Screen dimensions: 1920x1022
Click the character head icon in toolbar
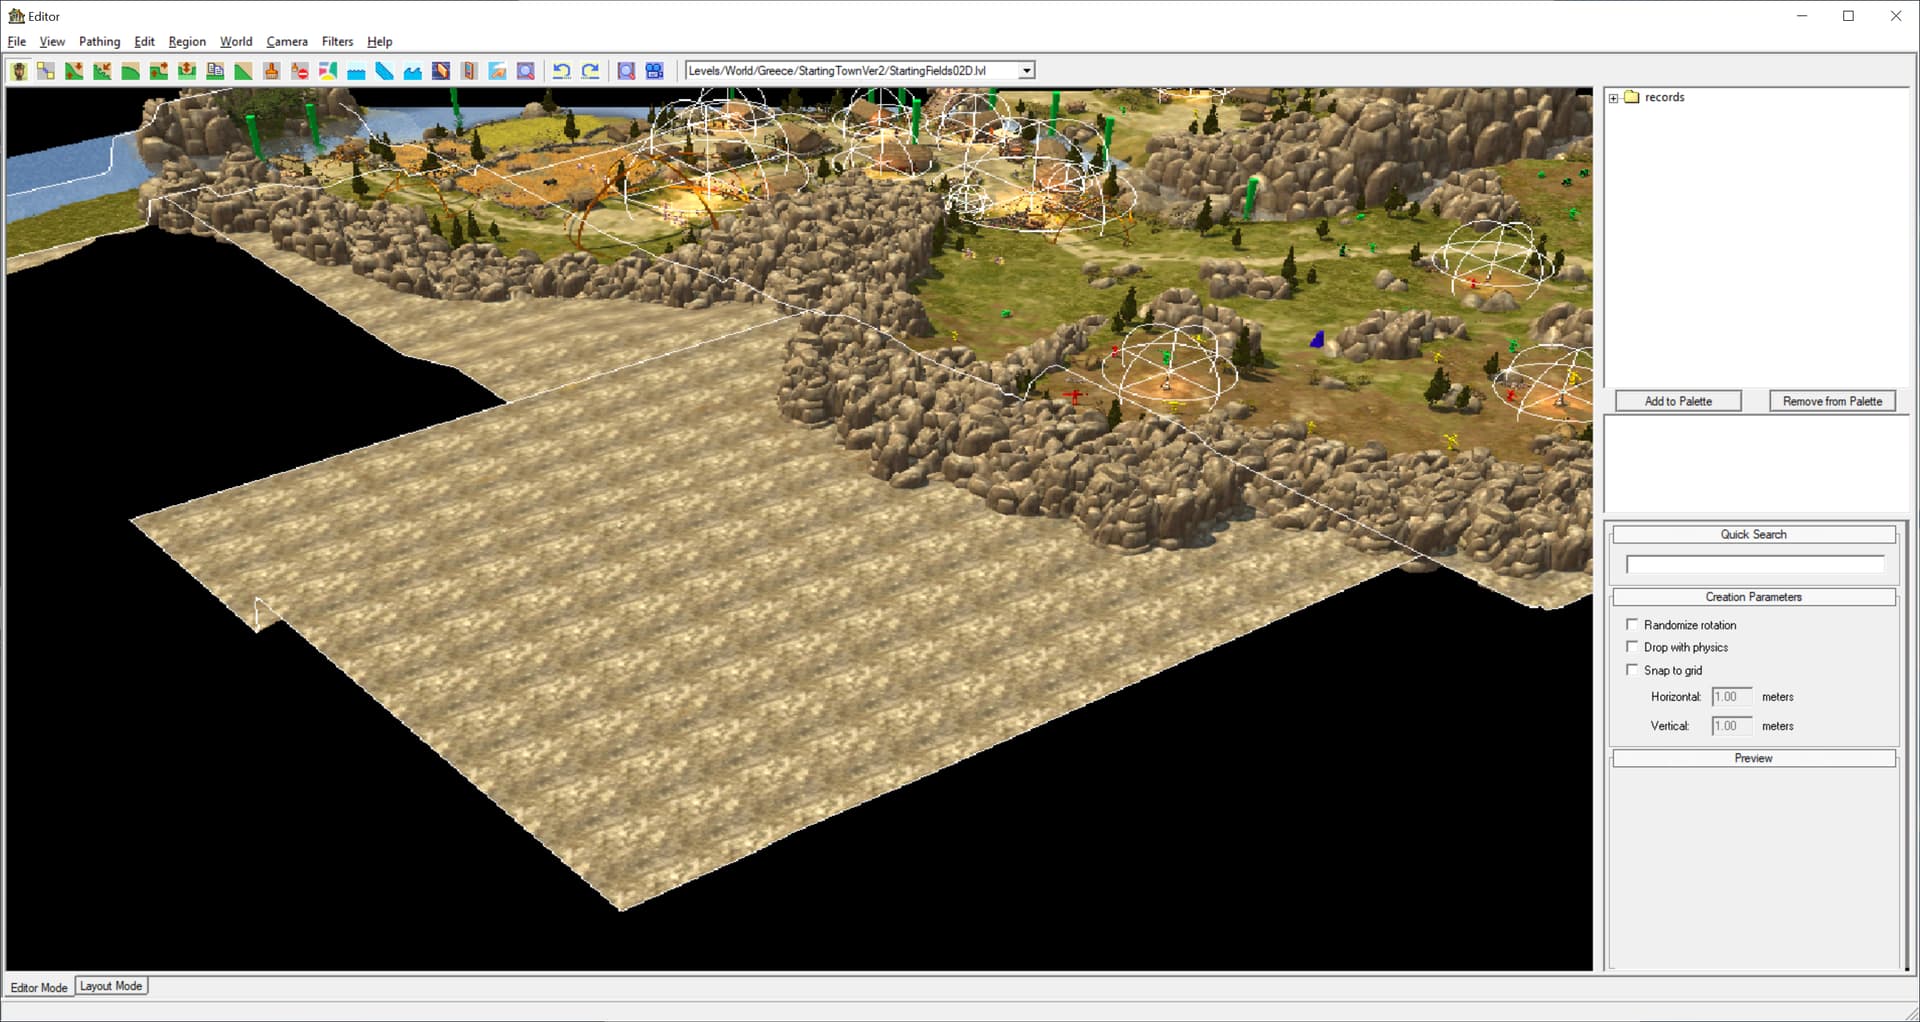[x=18, y=71]
